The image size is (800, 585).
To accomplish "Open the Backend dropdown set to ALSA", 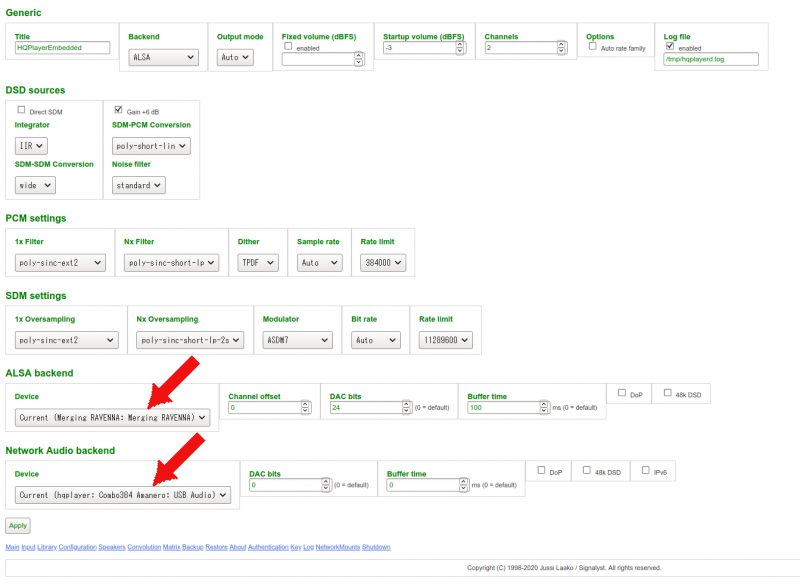I will (x=164, y=58).
